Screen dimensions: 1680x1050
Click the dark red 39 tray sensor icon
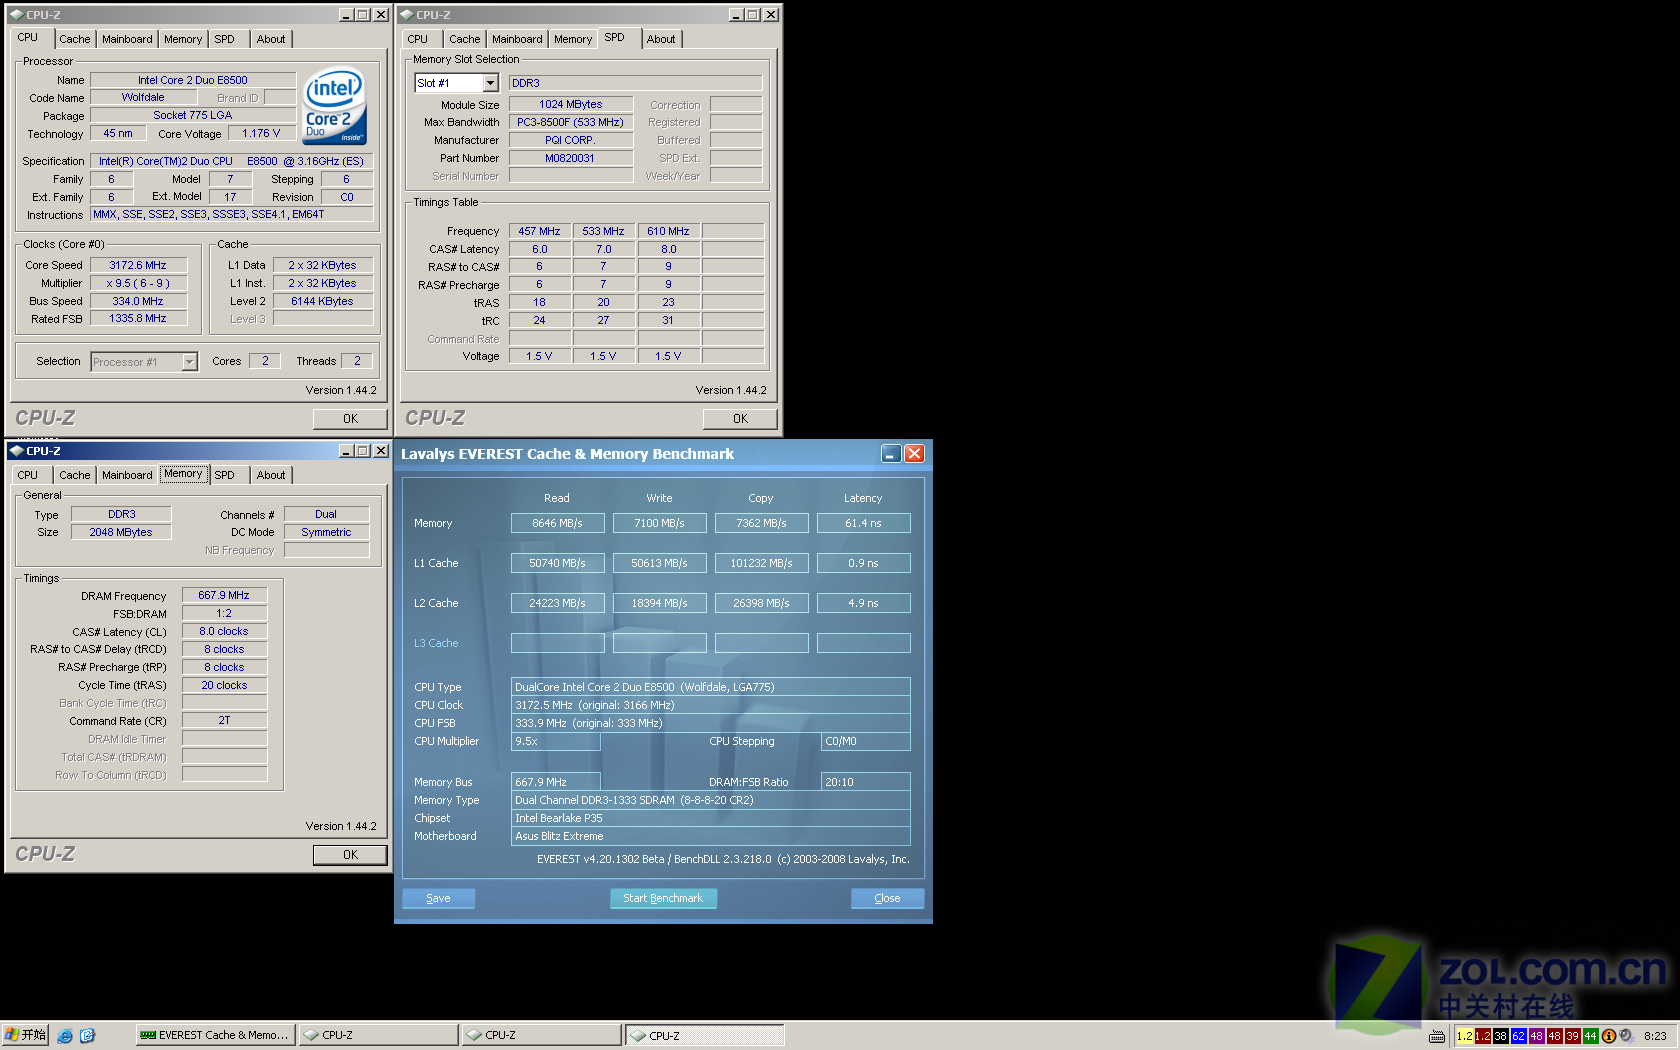pyautogui.click(x=1572, y=1036)
